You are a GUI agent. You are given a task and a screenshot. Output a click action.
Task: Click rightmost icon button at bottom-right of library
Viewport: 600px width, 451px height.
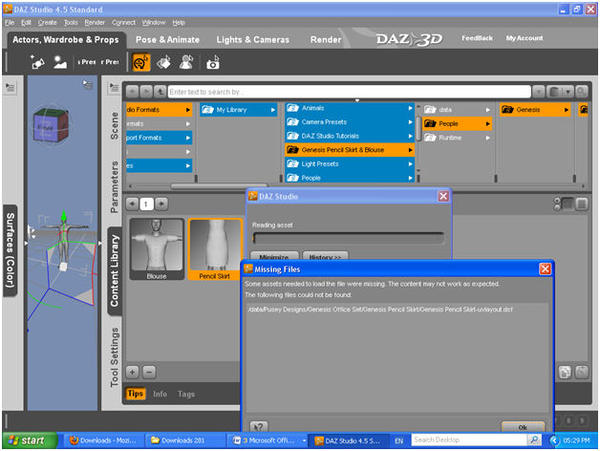pos(582,372)
